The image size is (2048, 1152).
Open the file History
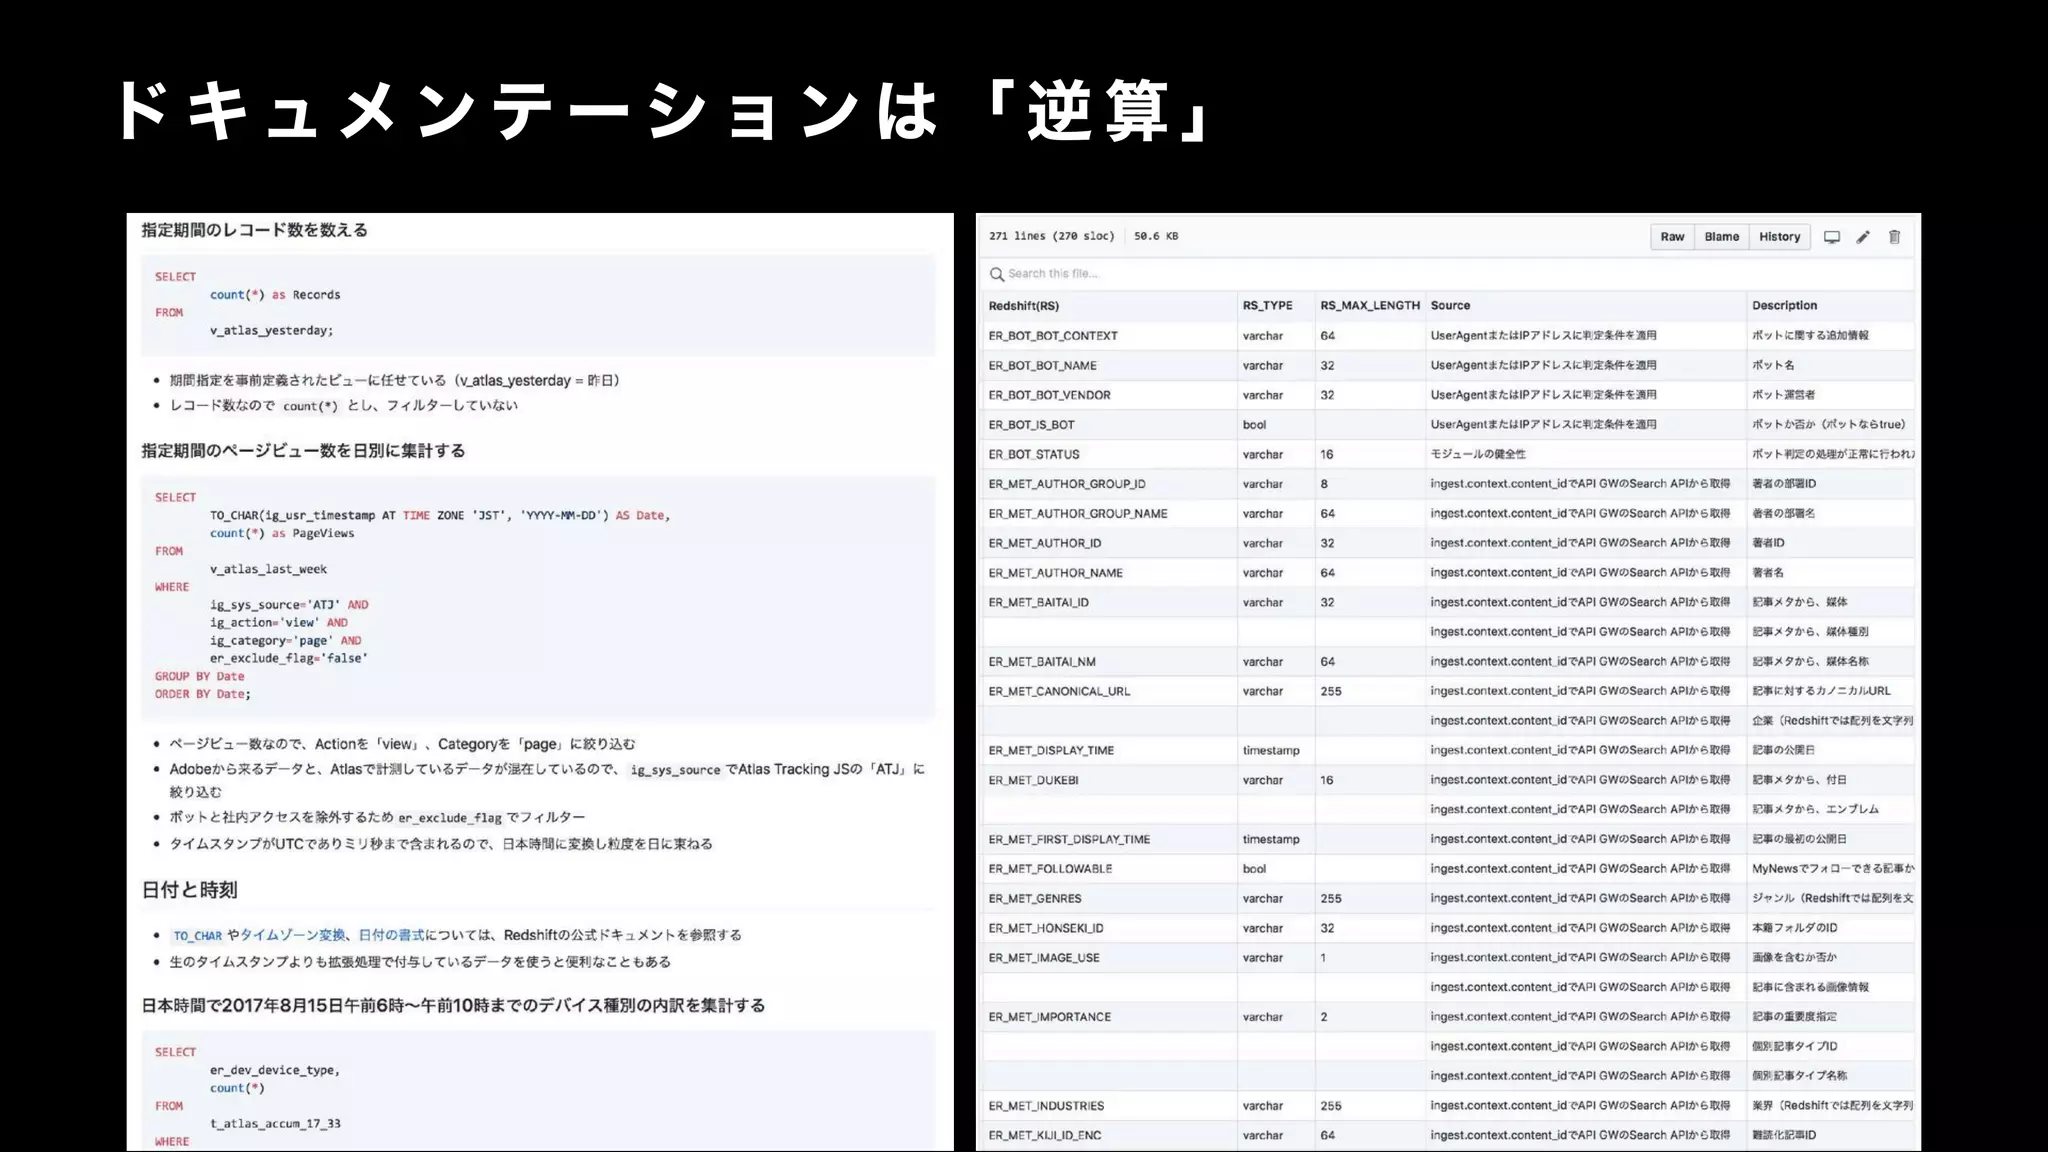pos(1779,237)
